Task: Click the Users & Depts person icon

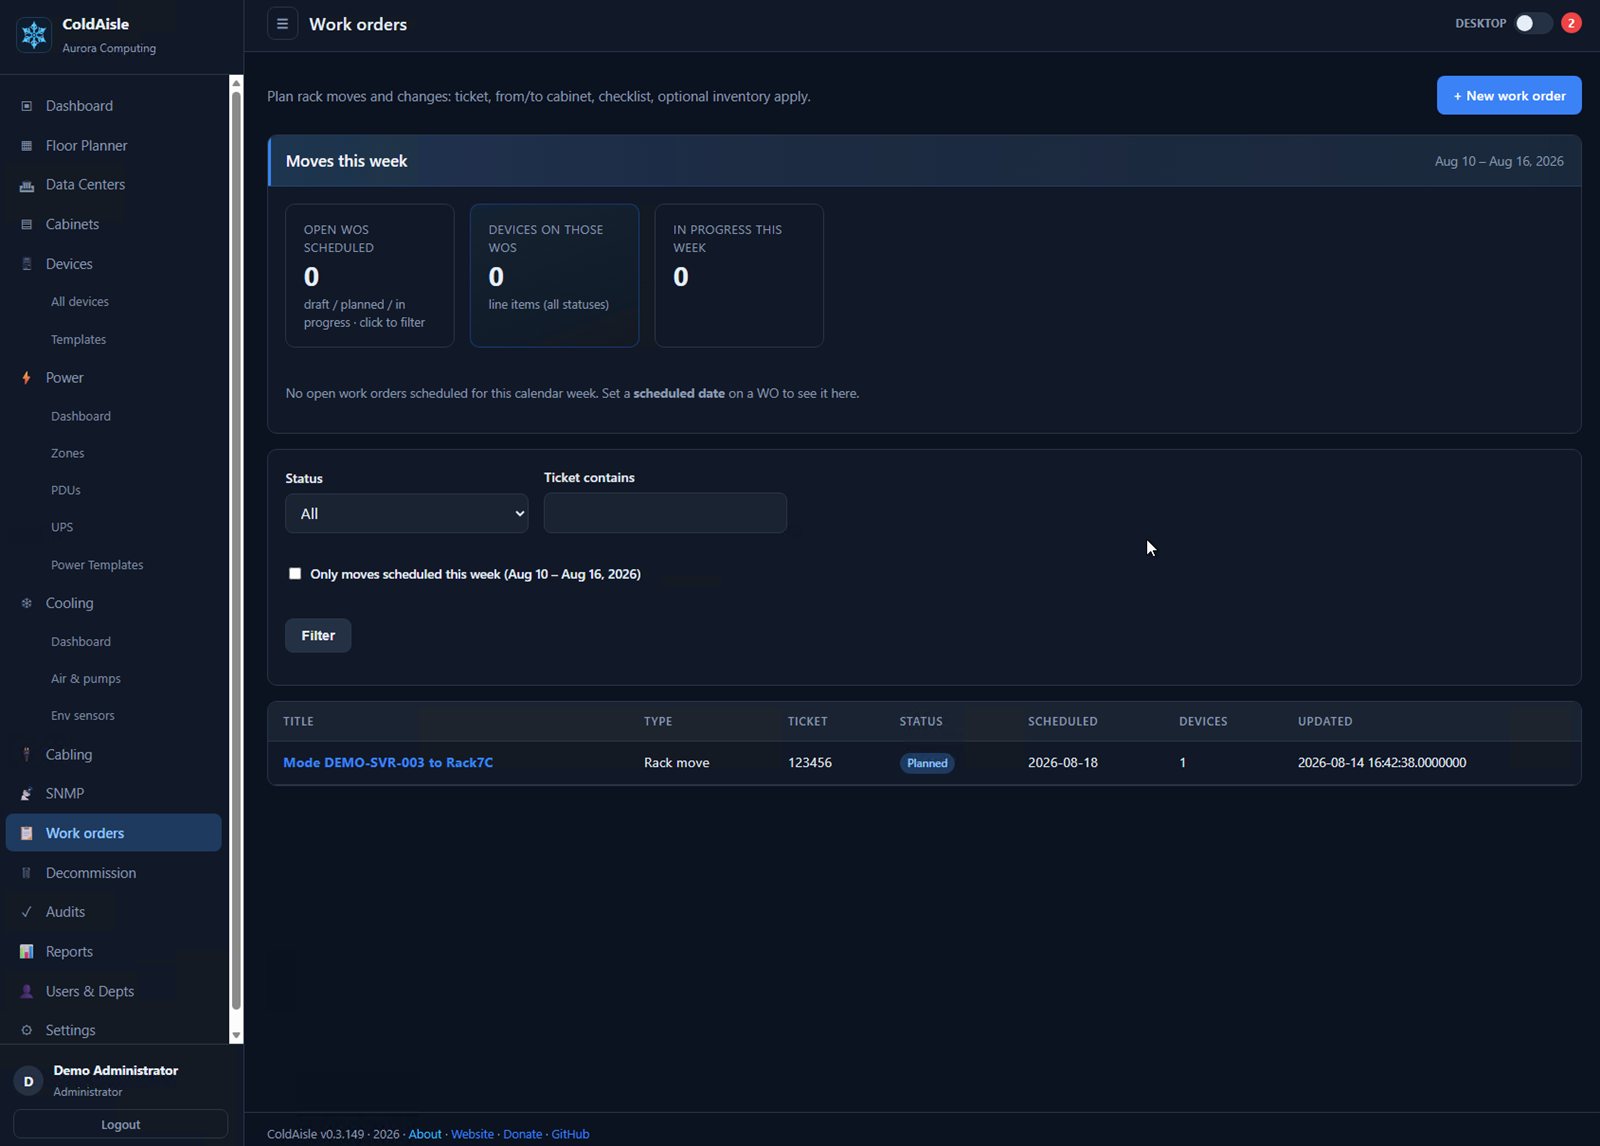Action: tap(27, 992)
